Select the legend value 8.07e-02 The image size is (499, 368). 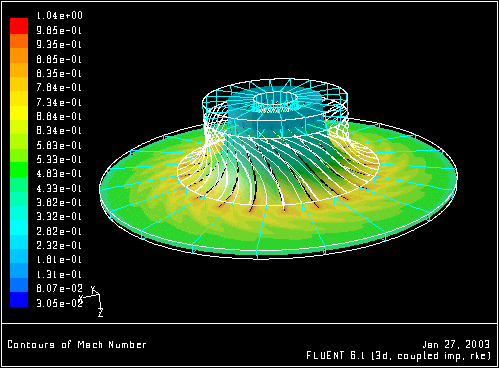(59, 288)
